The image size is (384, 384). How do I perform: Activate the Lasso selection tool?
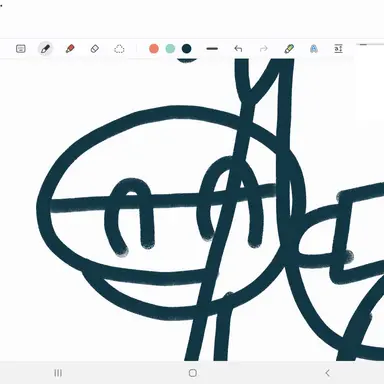click(x=119, y=49)
